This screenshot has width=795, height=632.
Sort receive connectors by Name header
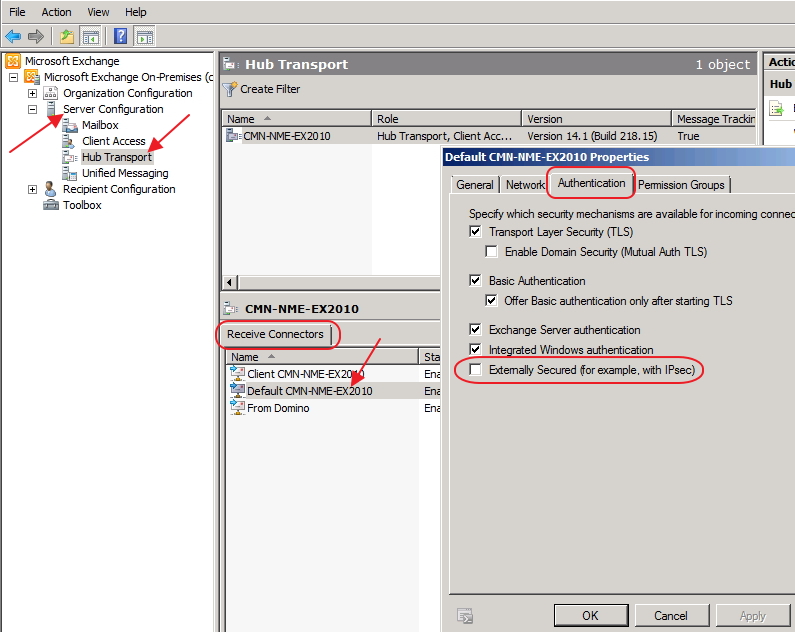tap(322, 357)
